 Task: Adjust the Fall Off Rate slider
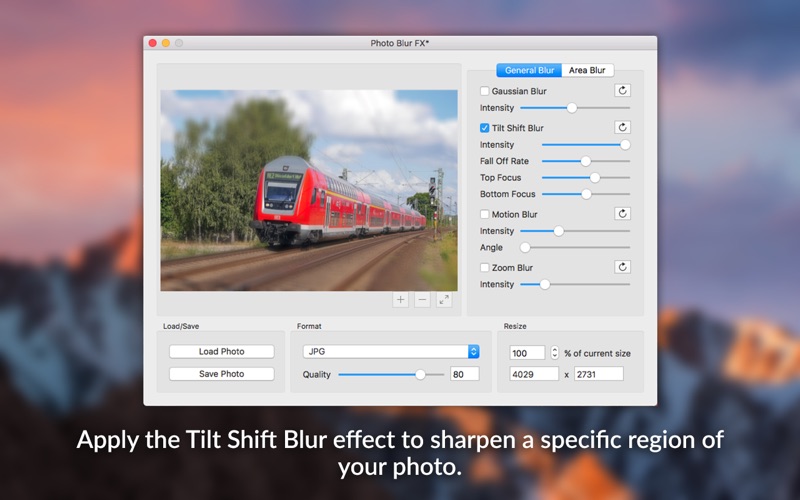coord(586,161)
